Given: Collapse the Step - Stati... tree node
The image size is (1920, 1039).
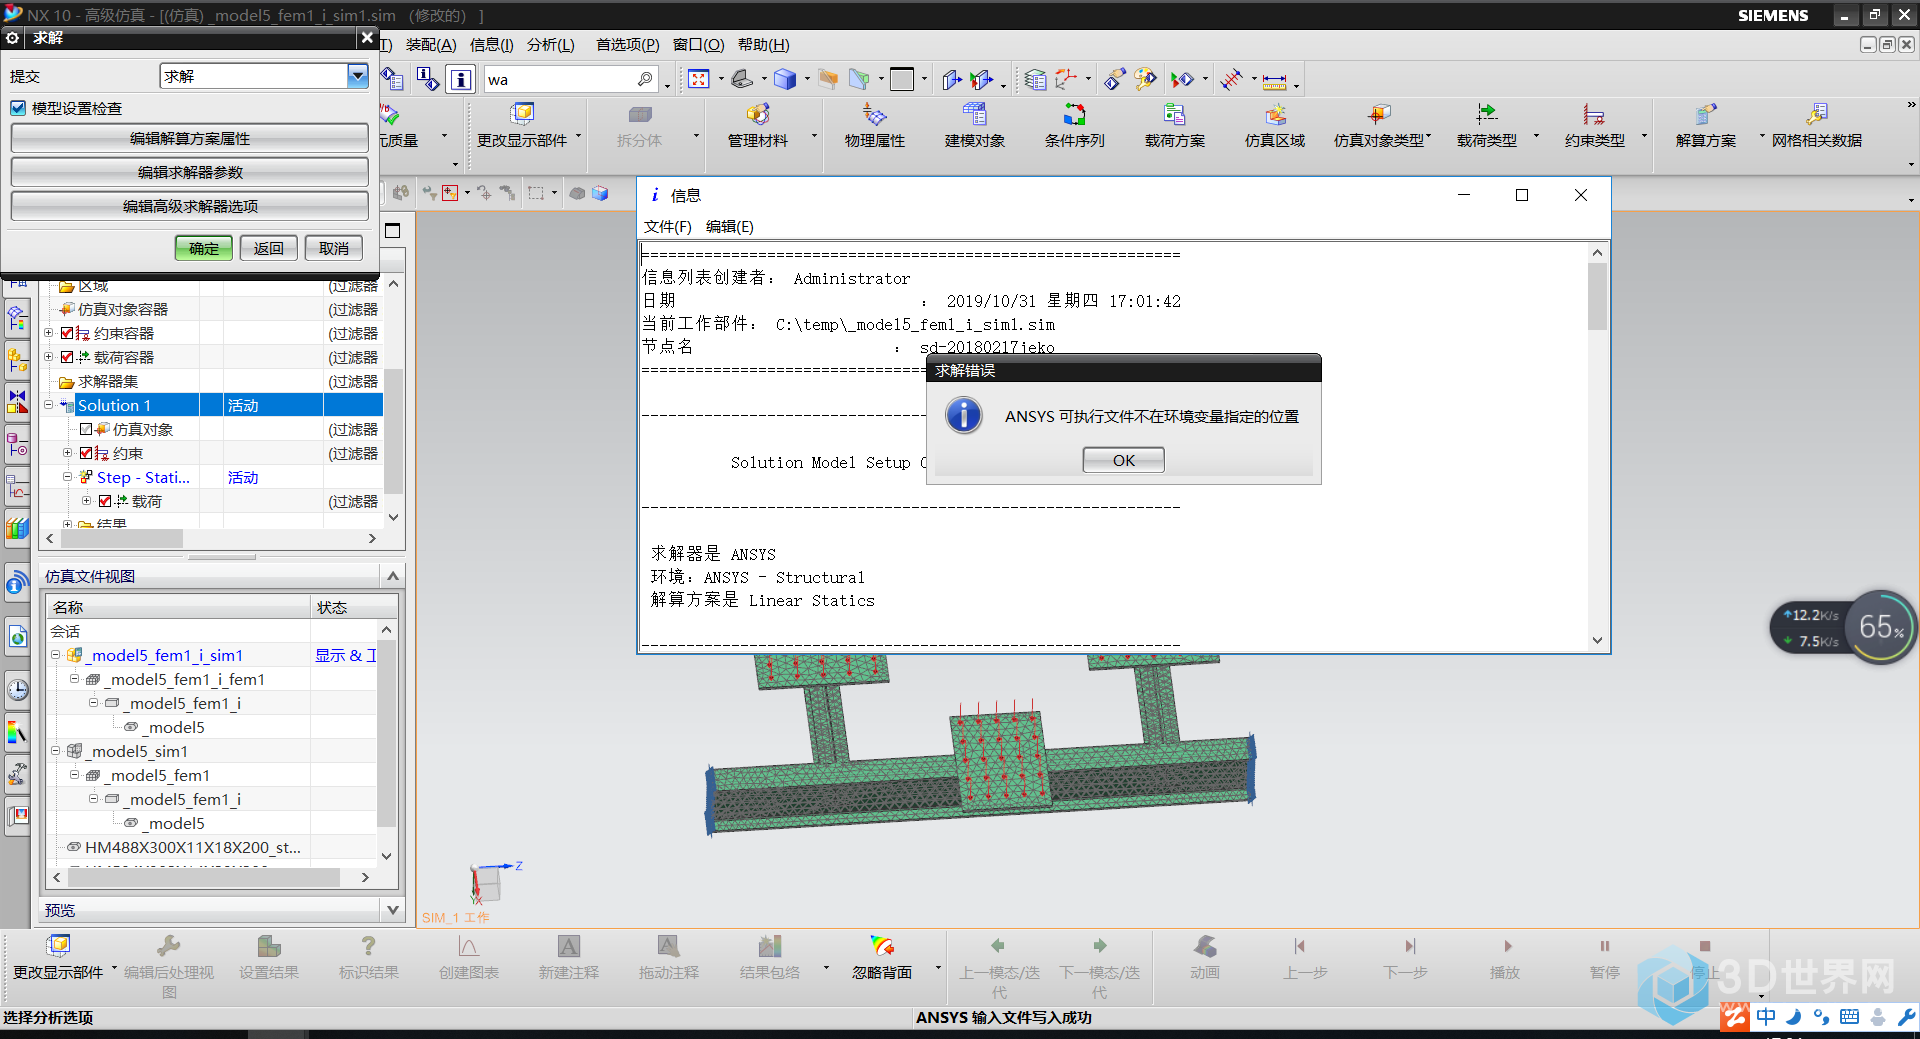Looking at the screenshot, I should [x=68, y=477].
